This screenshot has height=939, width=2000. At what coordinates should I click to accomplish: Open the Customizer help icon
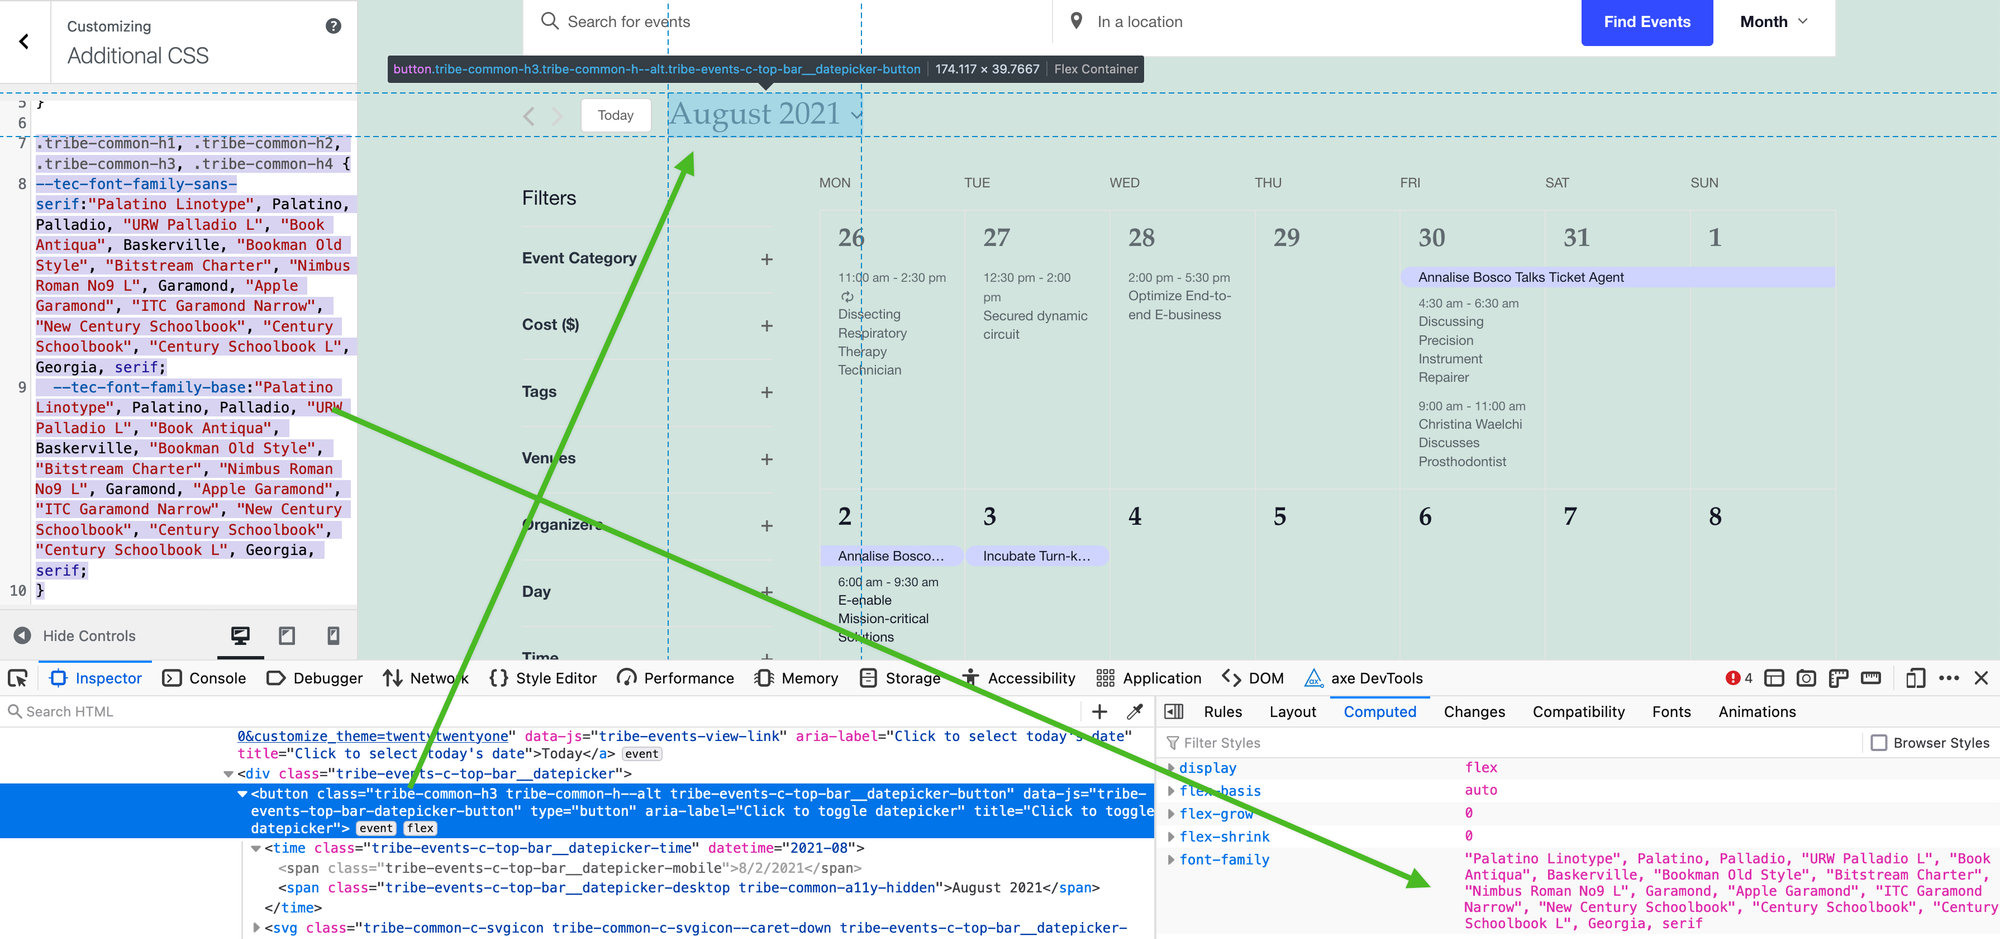(333, 26)
